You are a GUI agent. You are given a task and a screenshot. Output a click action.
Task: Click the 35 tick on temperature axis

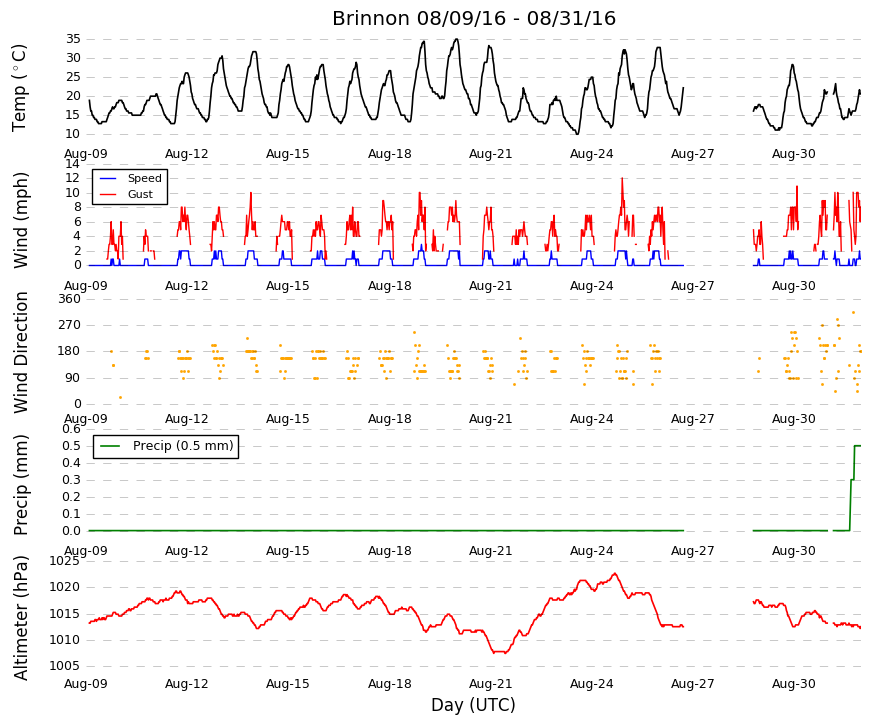click(73, 39)
